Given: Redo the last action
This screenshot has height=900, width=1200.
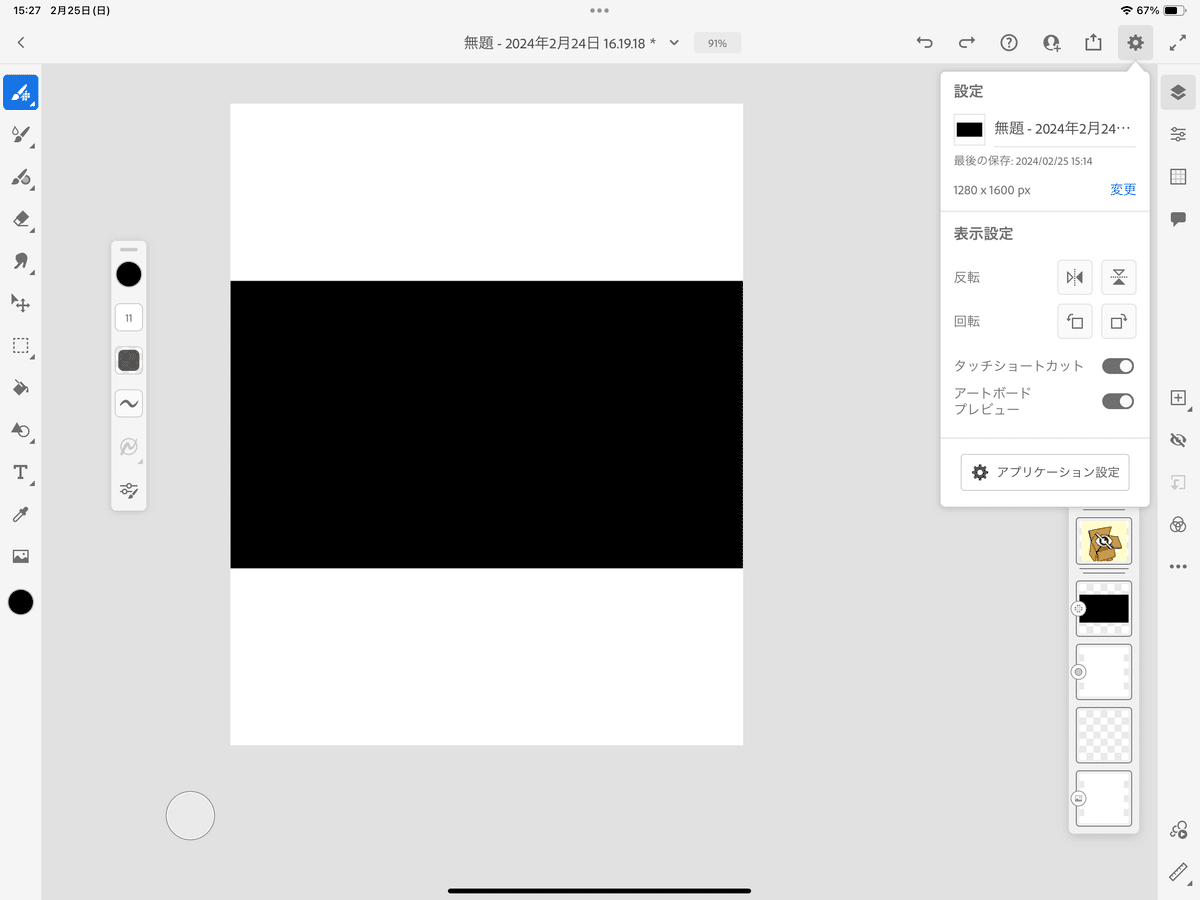Looking at the screenshot, I should pyautogui.click(x=967, y=43).
